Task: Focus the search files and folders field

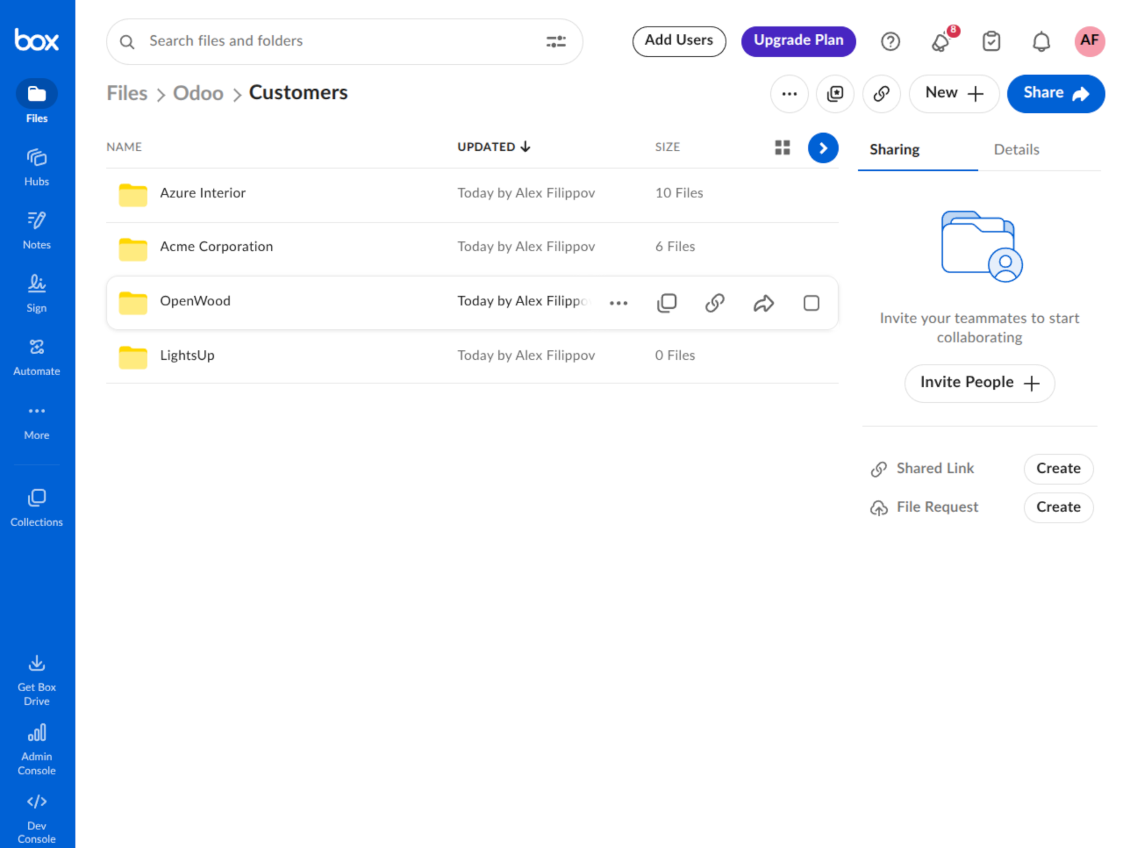Action: pos(344,42)
